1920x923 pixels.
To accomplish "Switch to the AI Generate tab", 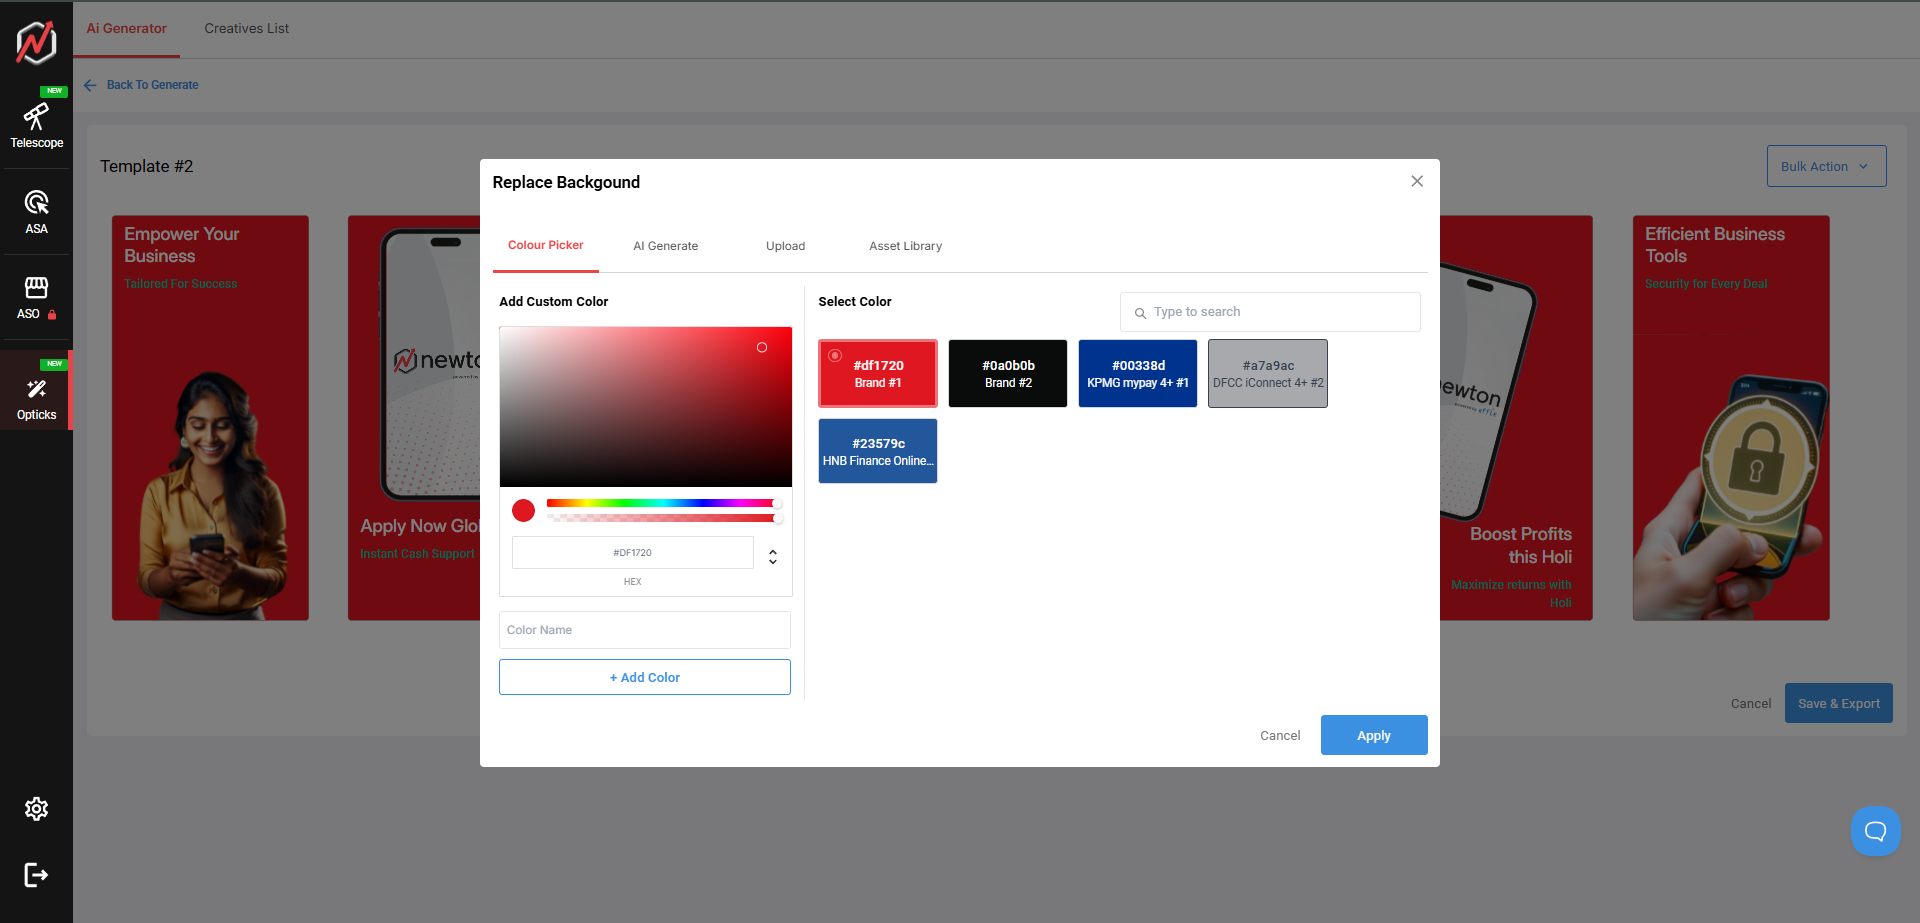I will (665, 246).
